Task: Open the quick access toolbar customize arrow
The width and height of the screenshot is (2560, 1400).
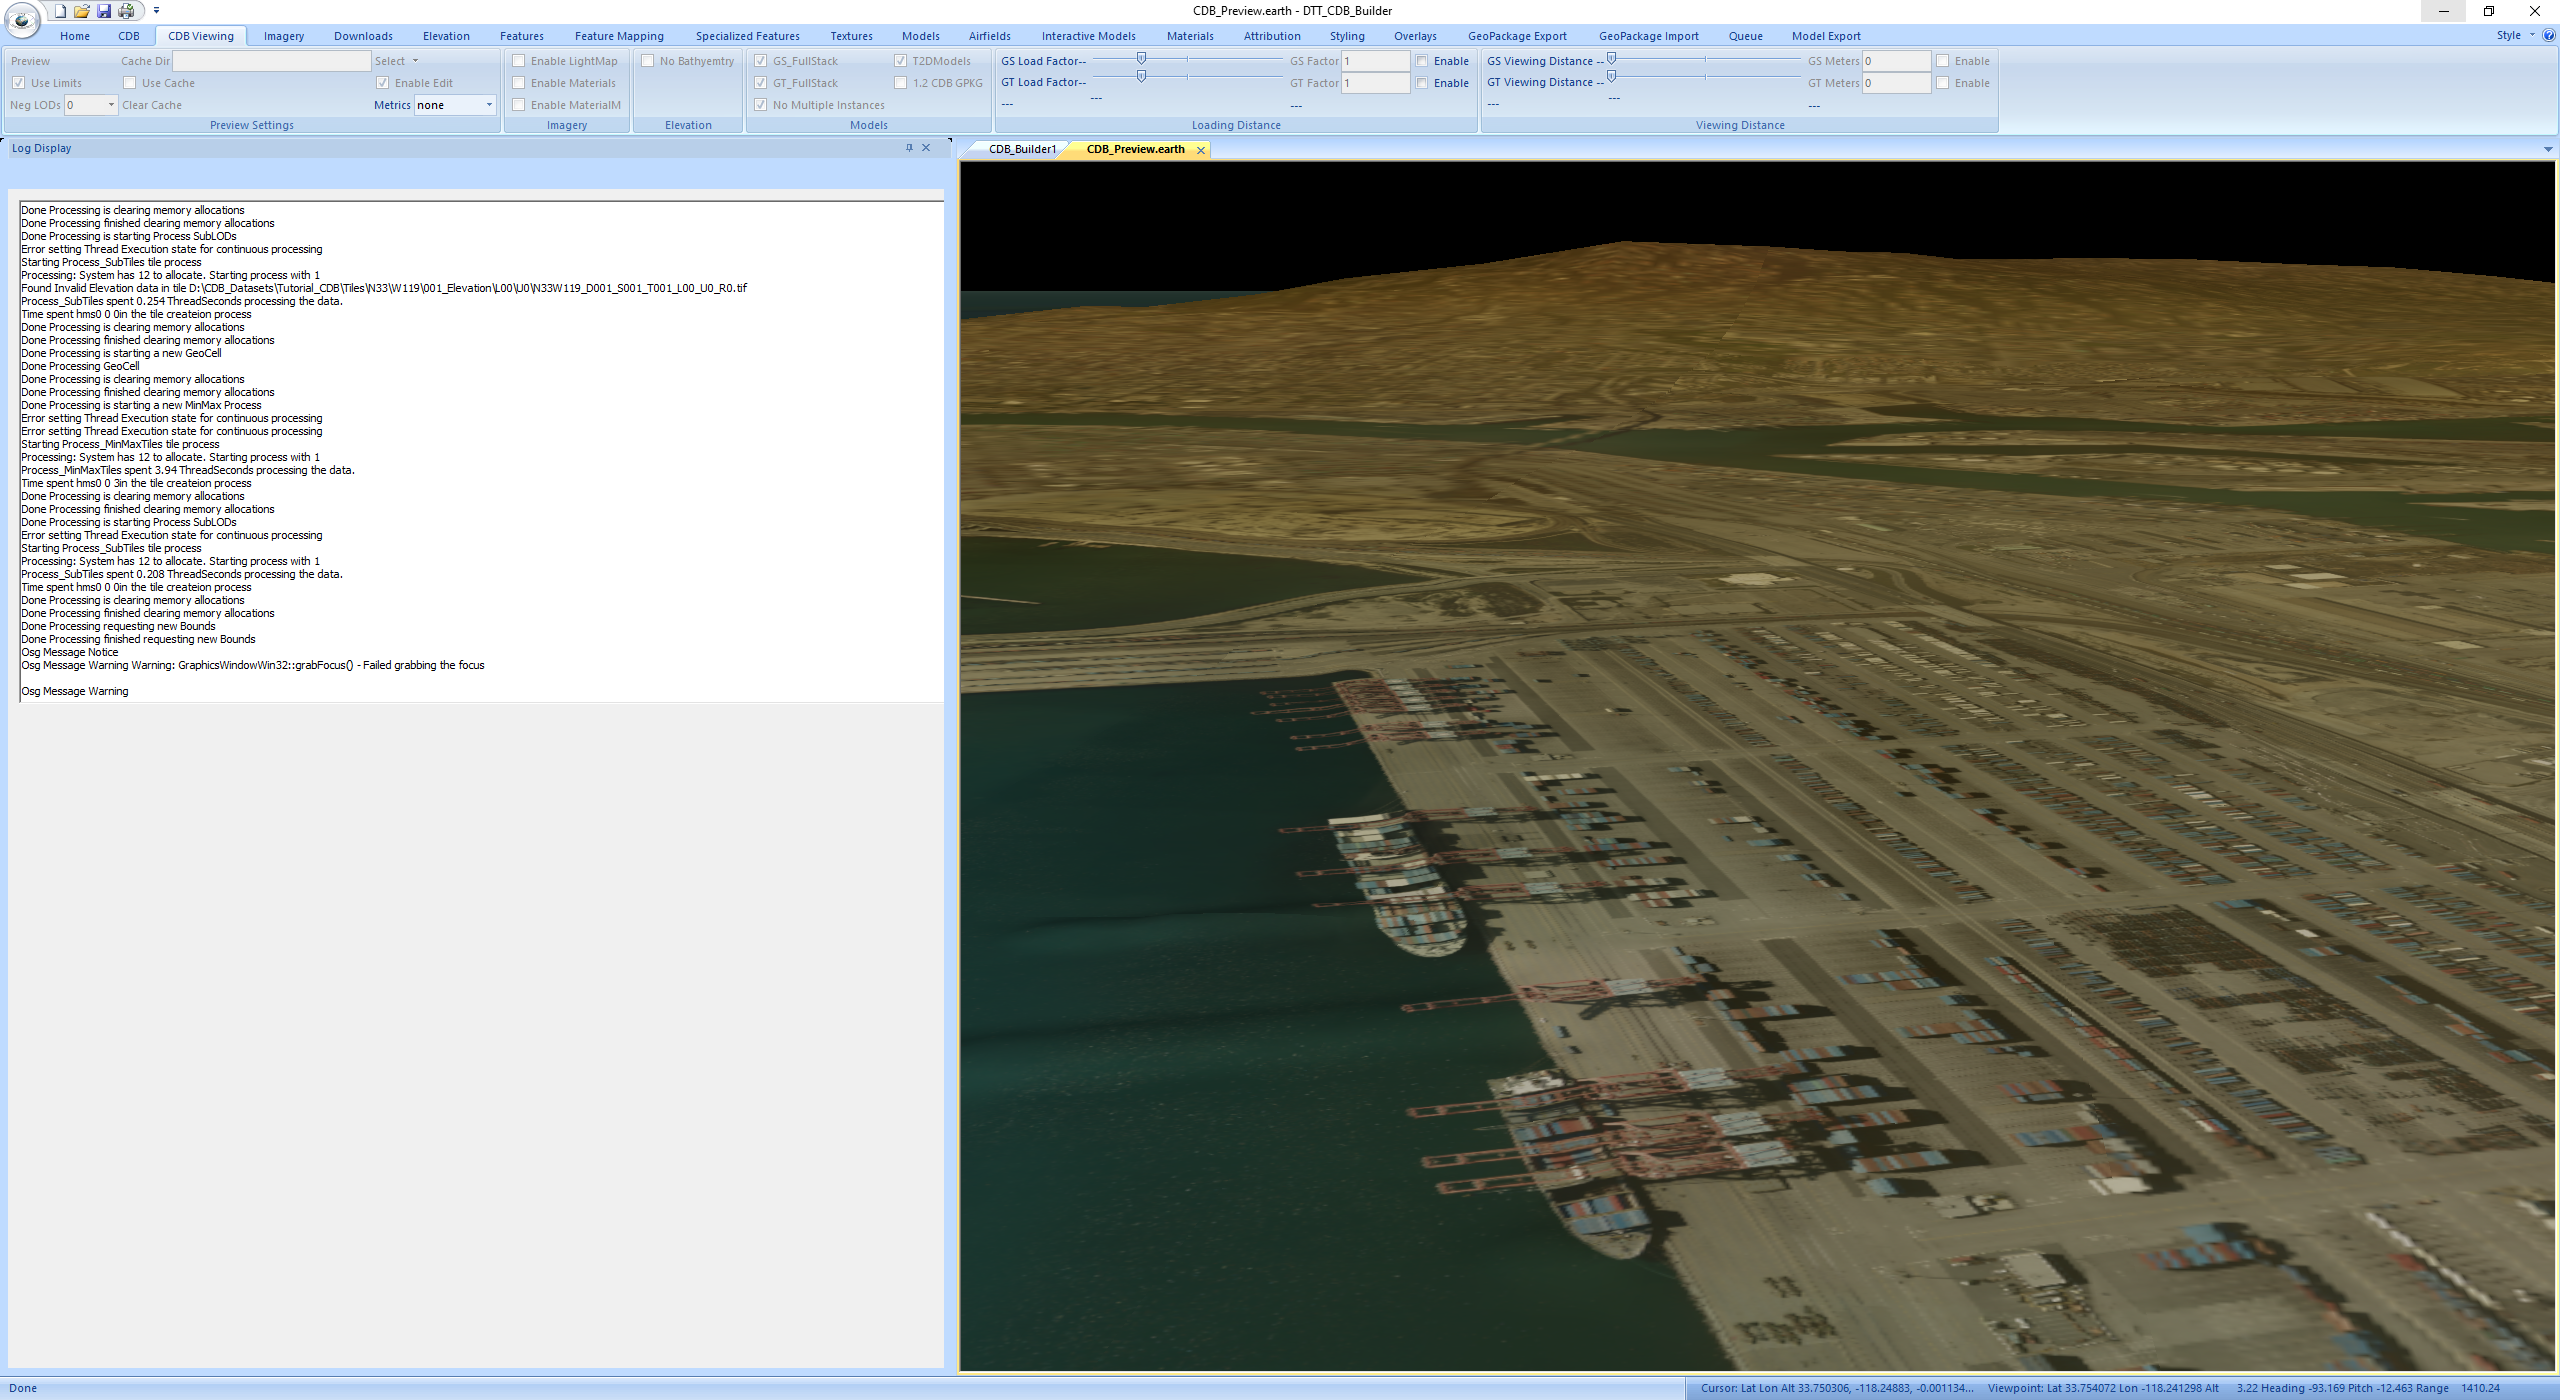Action: (156, 11)
